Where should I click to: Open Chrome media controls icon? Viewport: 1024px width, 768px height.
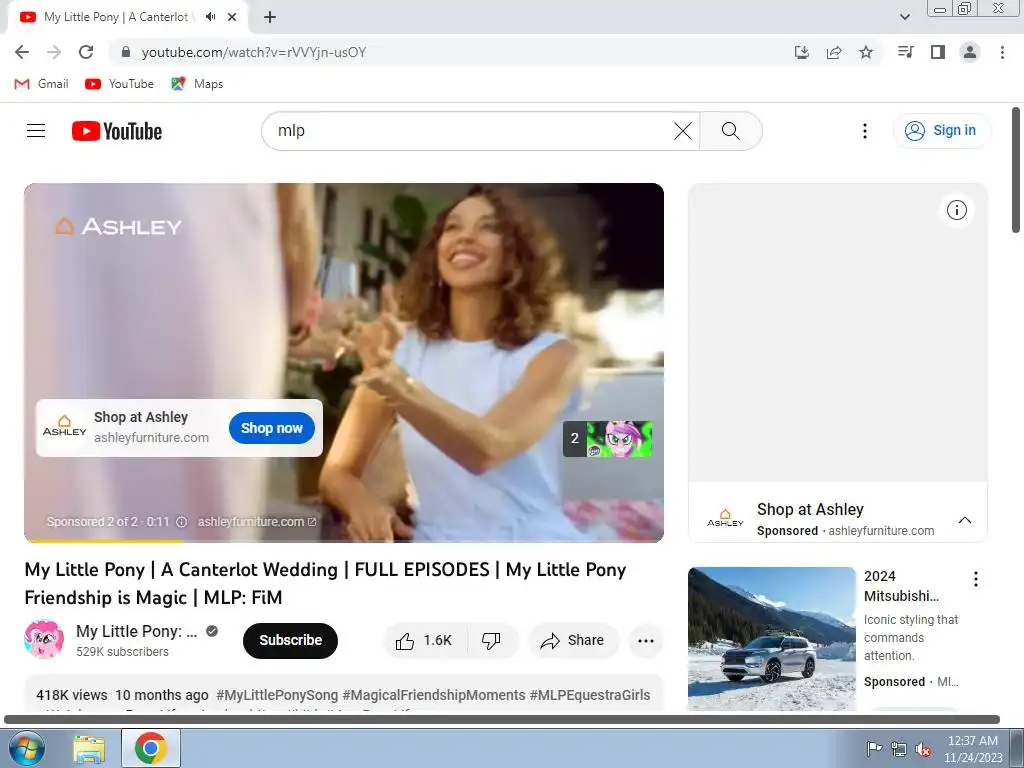tap(905, 52)
